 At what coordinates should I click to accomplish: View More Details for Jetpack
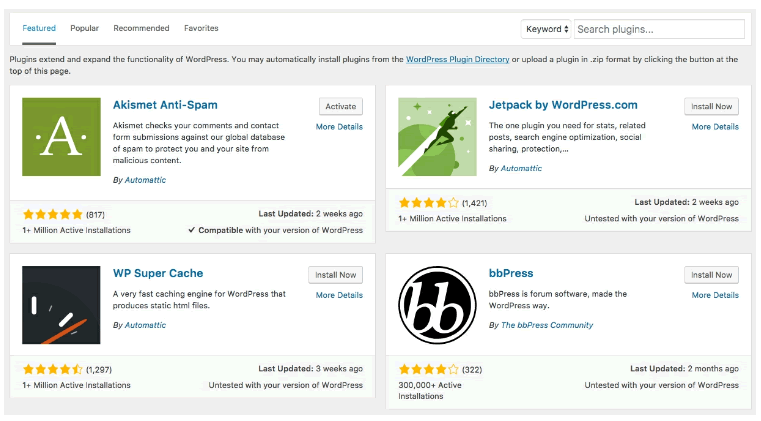point(715,127)
